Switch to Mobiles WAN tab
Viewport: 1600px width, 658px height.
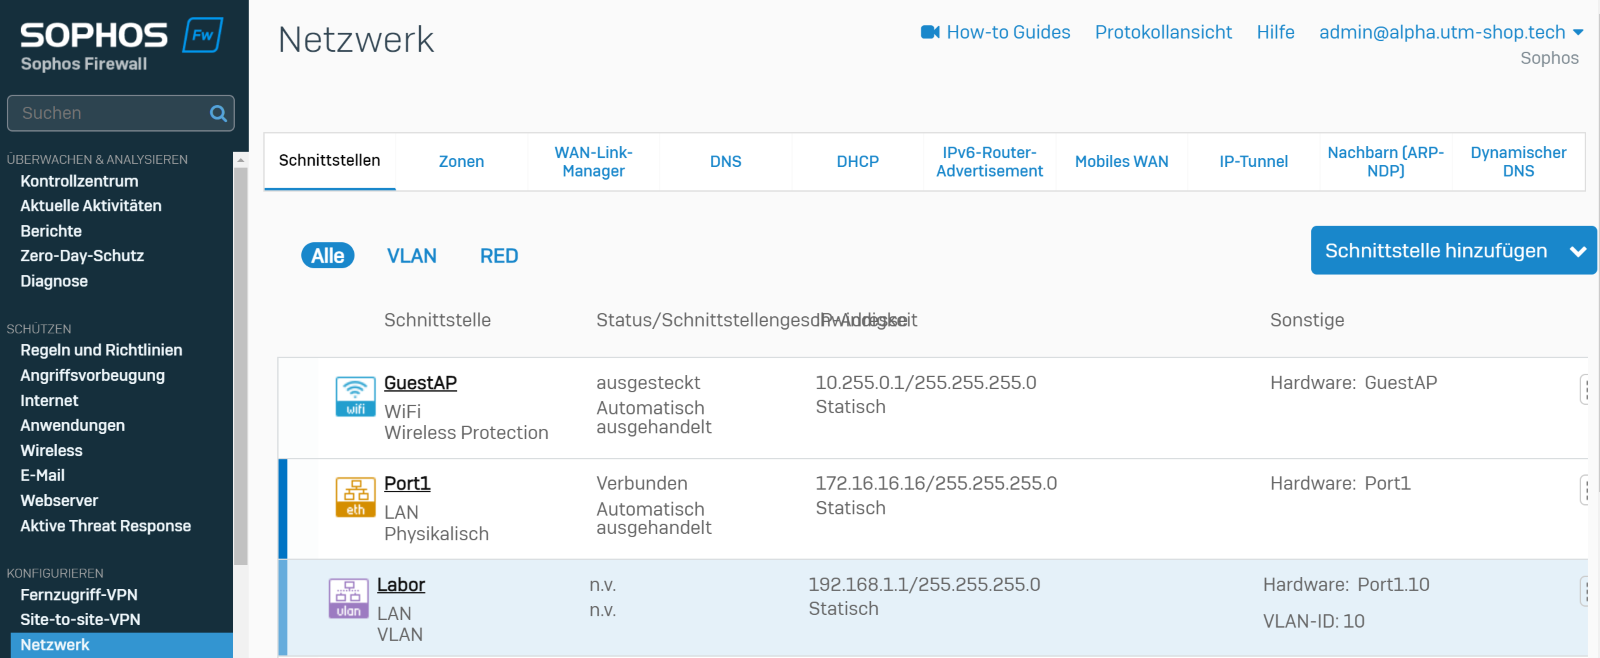[x=1121, y=161]
